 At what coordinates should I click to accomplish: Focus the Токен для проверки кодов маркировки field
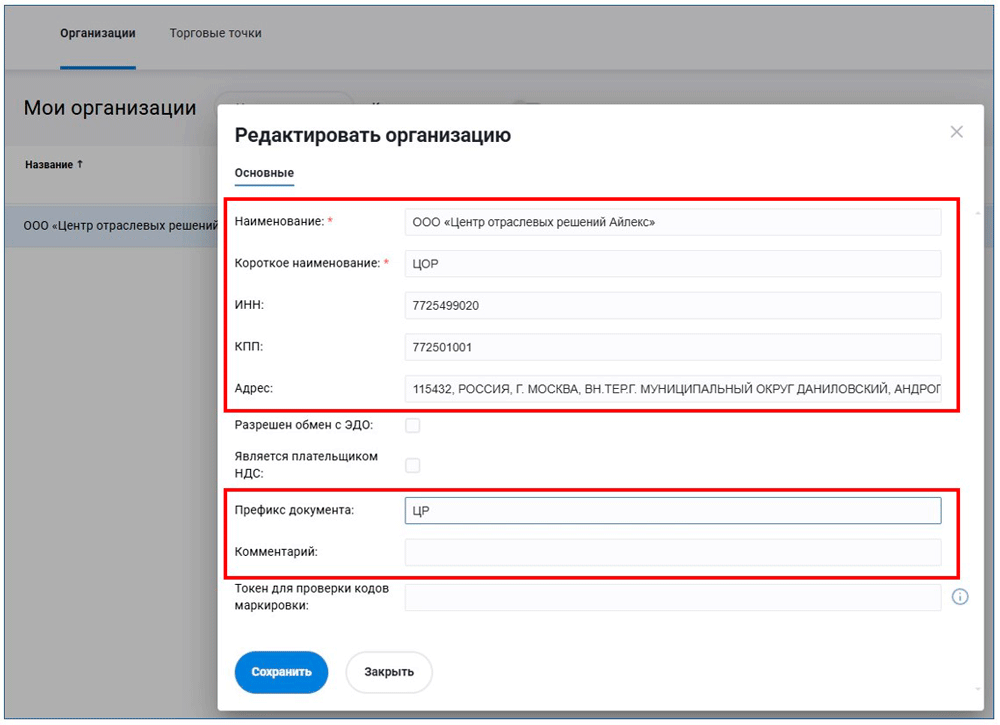[672, 597]
